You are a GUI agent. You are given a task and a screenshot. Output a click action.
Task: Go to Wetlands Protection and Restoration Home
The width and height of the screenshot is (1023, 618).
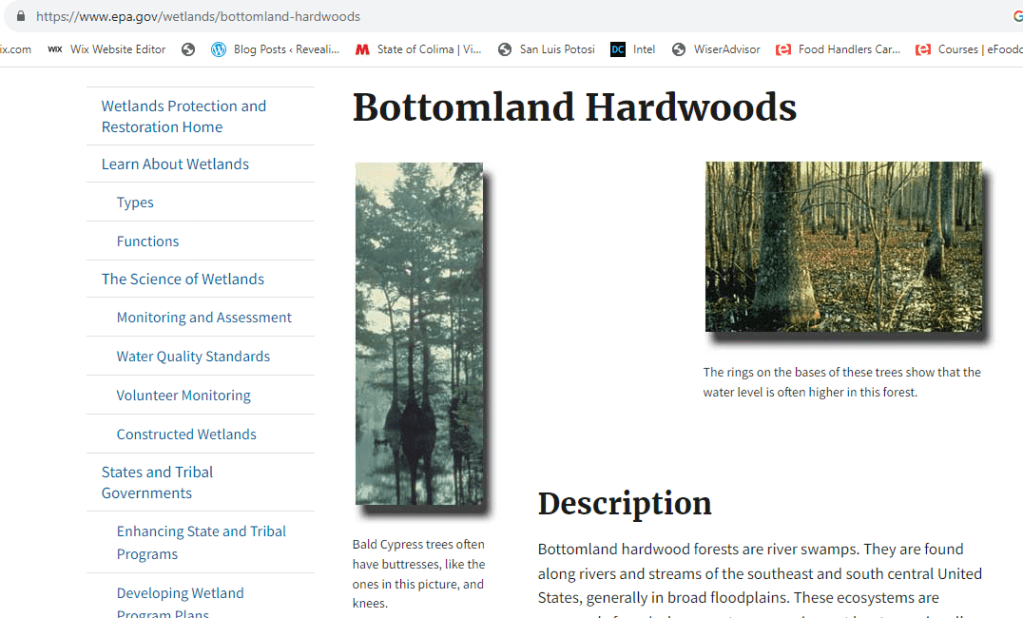pyautogui.click(x=183, y=116)
